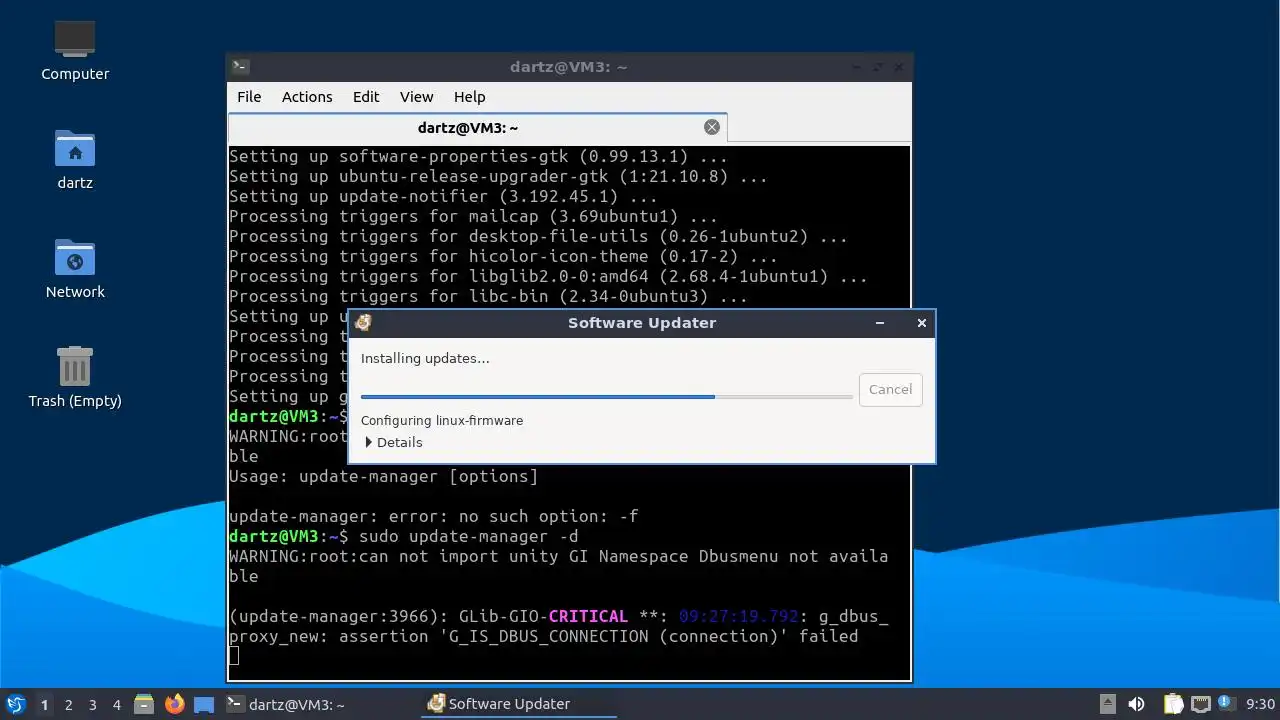The height and width of the screenshot is (720, 1280).
Task: Open the terminal View menu
Action: pyautogui.click(x=417, y=97)
